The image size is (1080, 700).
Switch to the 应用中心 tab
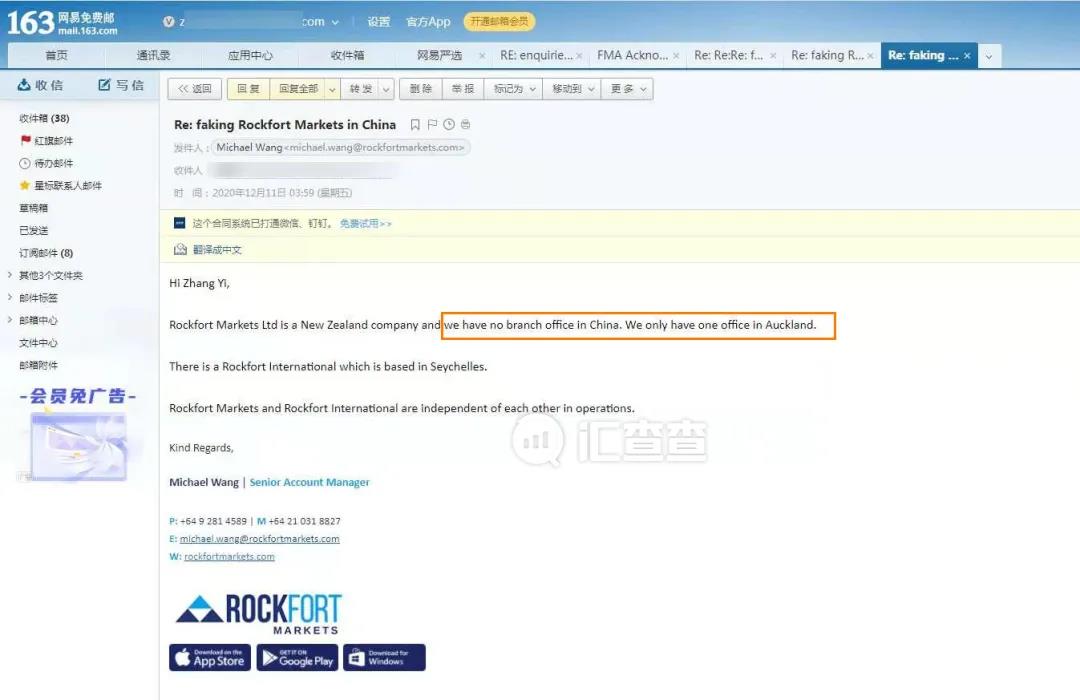tap(250, 56)
